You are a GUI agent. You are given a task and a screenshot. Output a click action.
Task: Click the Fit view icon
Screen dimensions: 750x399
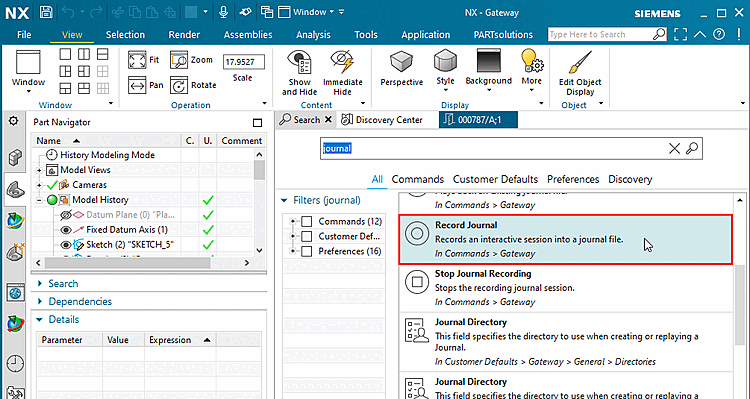pos(138,60)
